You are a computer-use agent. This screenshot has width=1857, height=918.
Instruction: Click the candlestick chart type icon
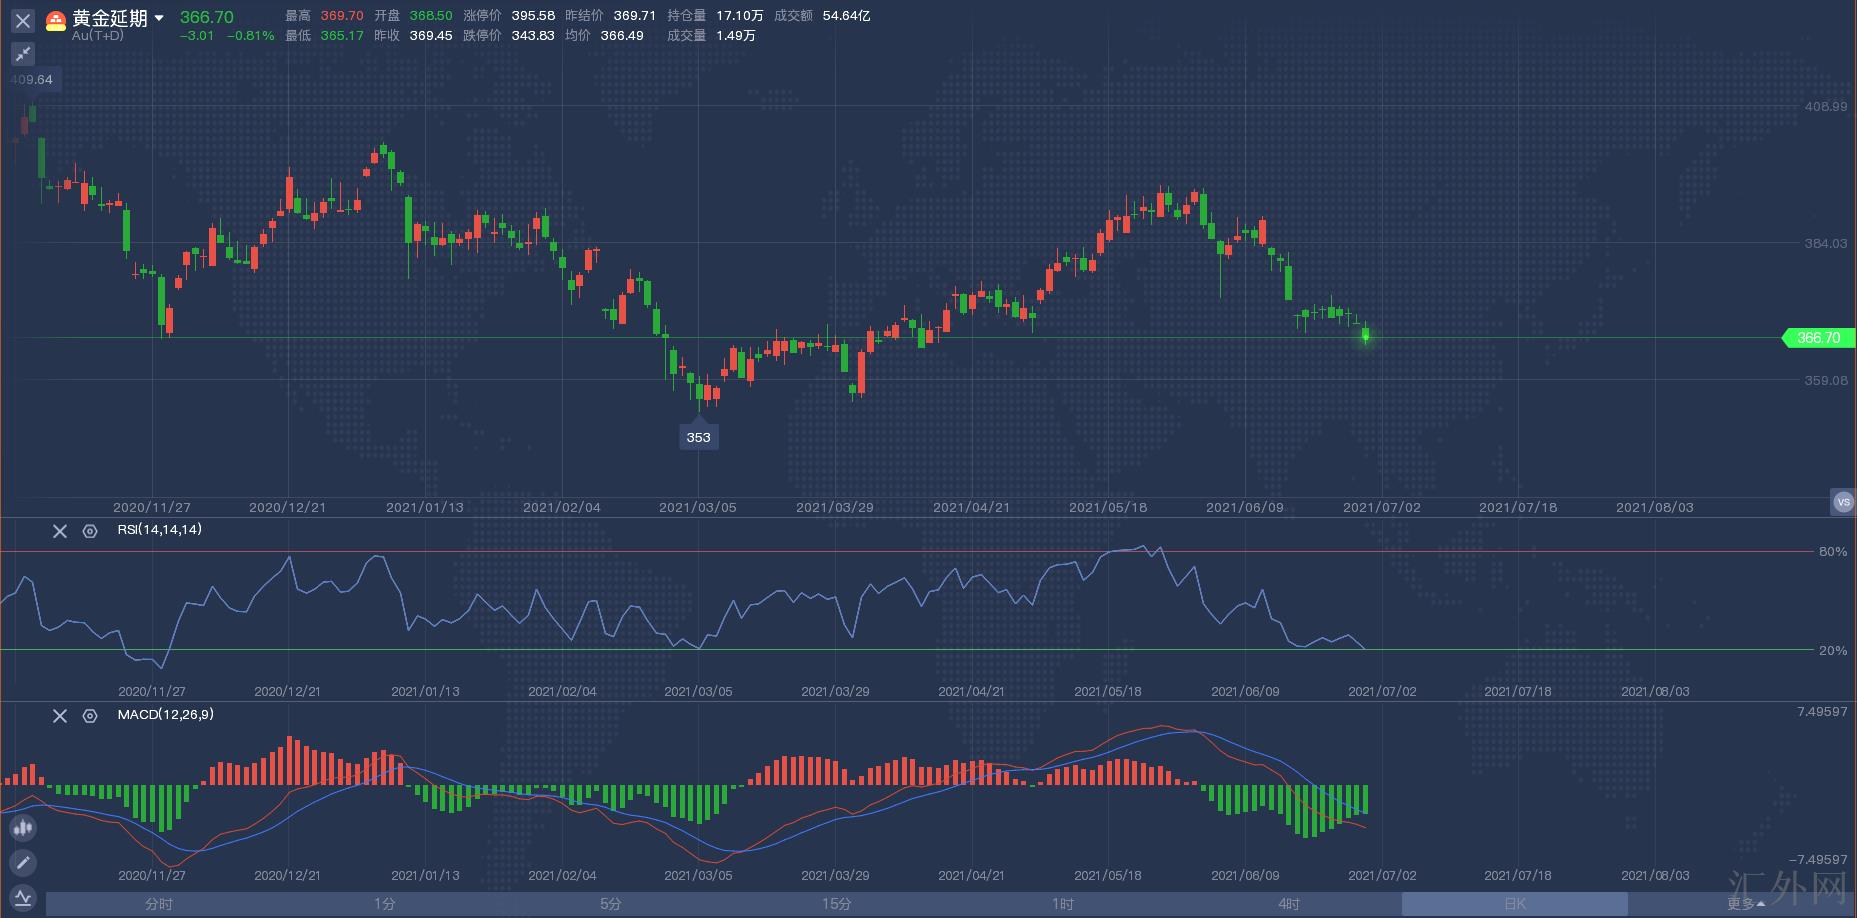23,827
